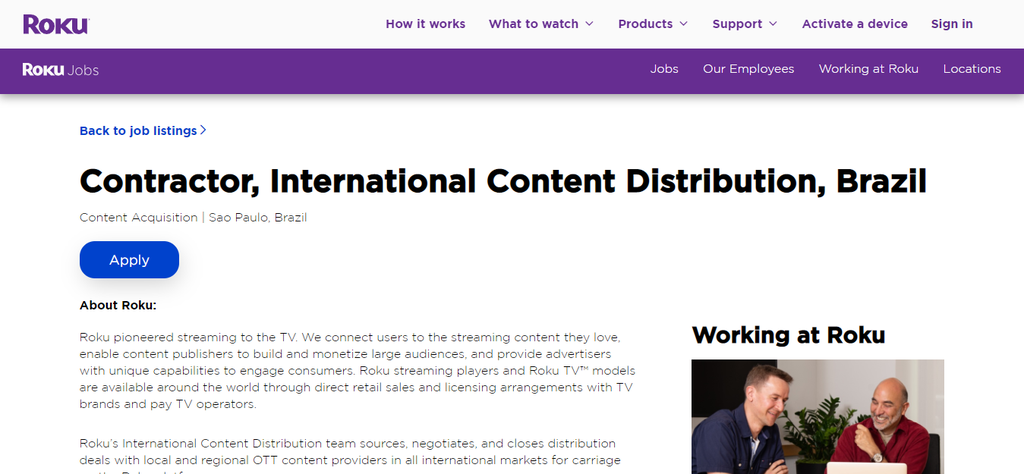This screenshot has height=474, width=1024.
Task: Click the blue Apply button
Action: click(x=129, y=260)
